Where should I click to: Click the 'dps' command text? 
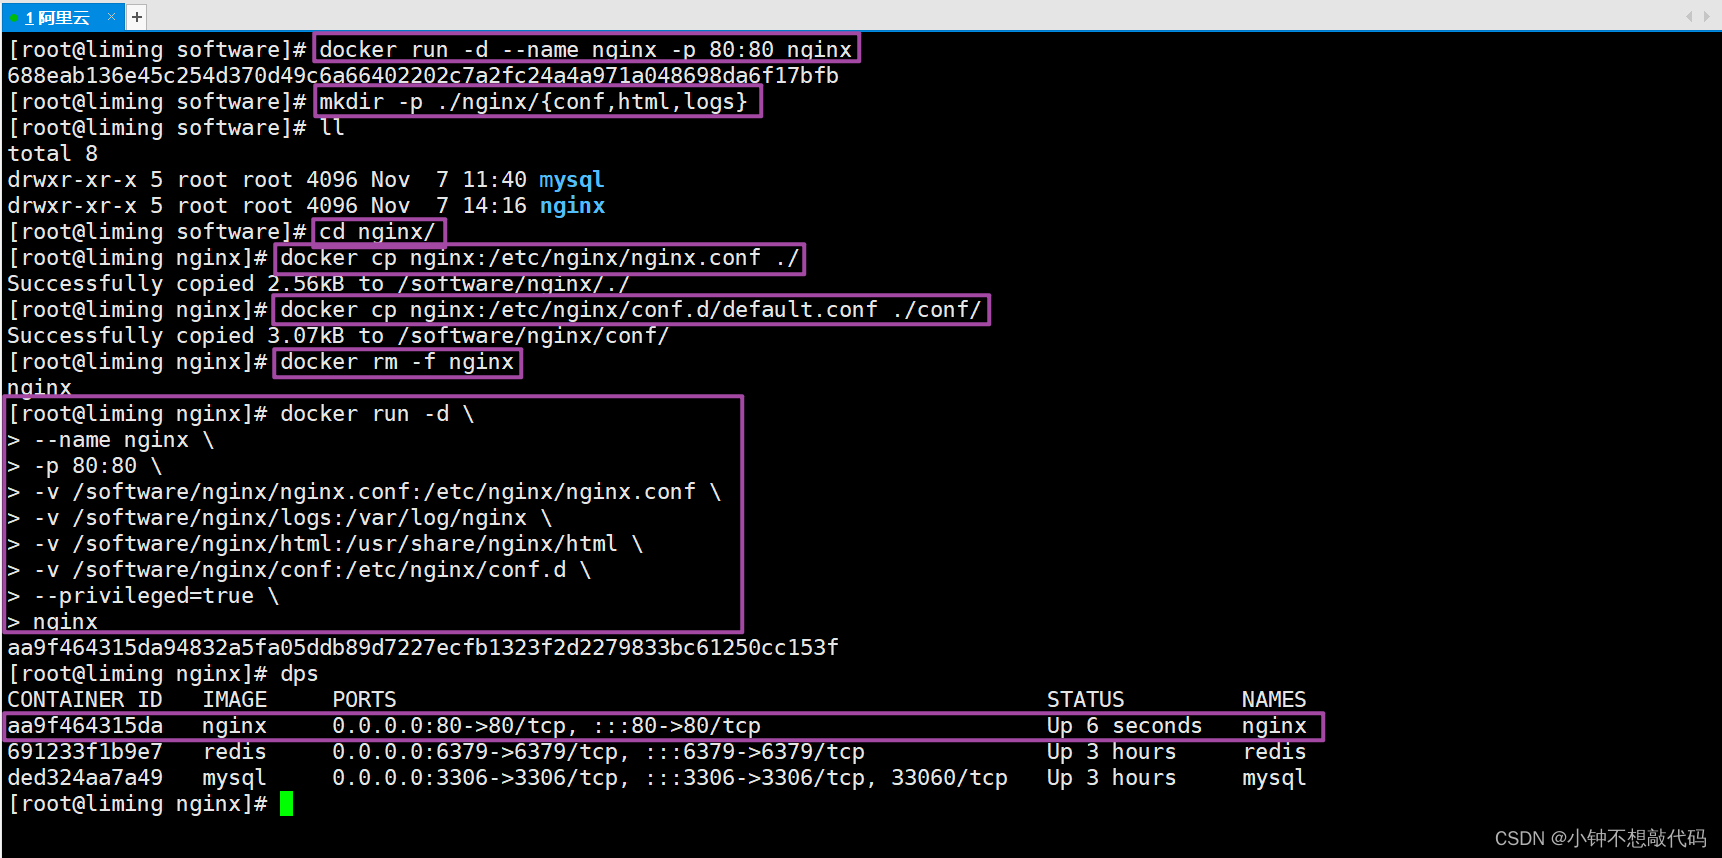point(299,674)
